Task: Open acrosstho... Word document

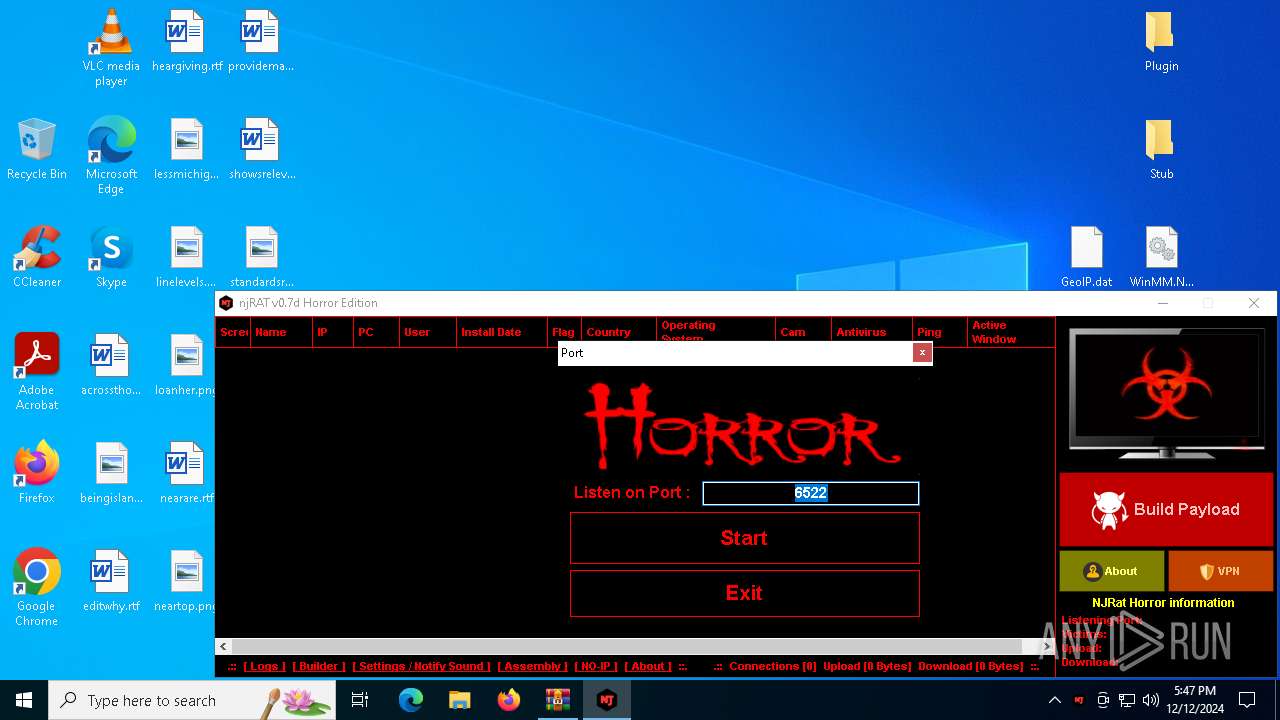Action: click(111, 365)
